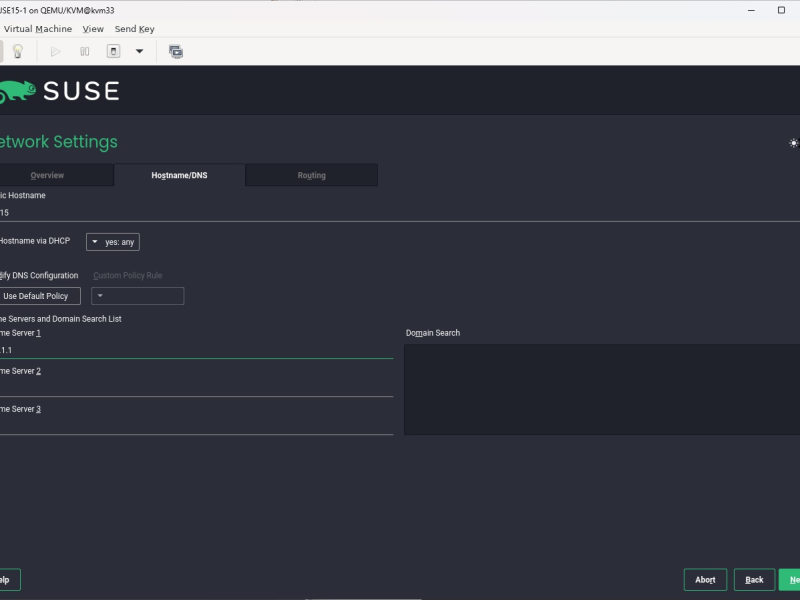800x600 pixels.
Task: Select the Hostname/DNS tab
Action: (179, 175)
